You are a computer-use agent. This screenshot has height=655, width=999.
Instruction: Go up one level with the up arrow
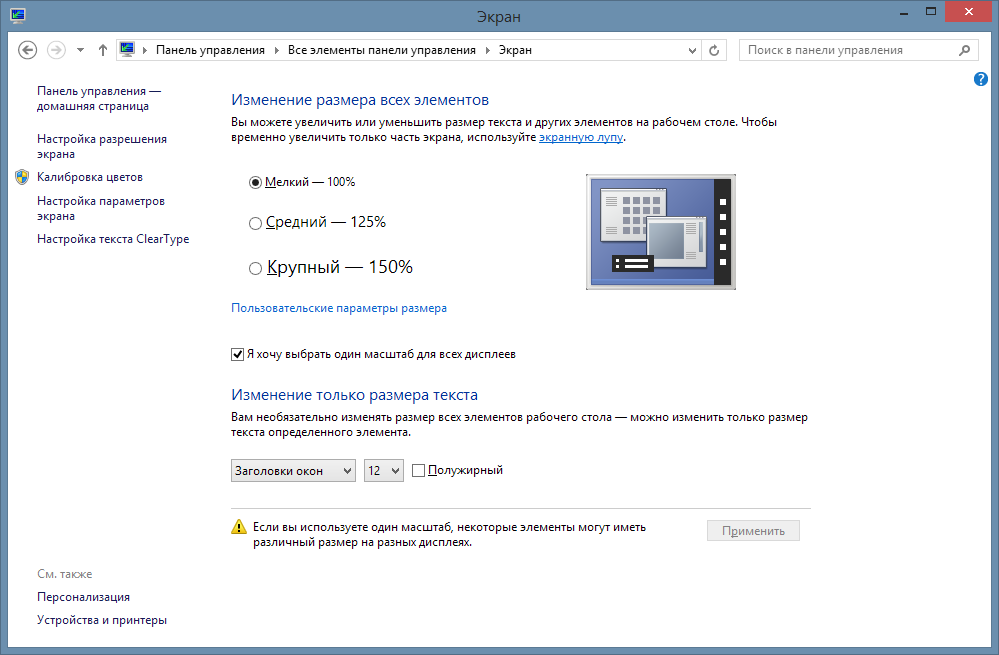tap(103, 50)
